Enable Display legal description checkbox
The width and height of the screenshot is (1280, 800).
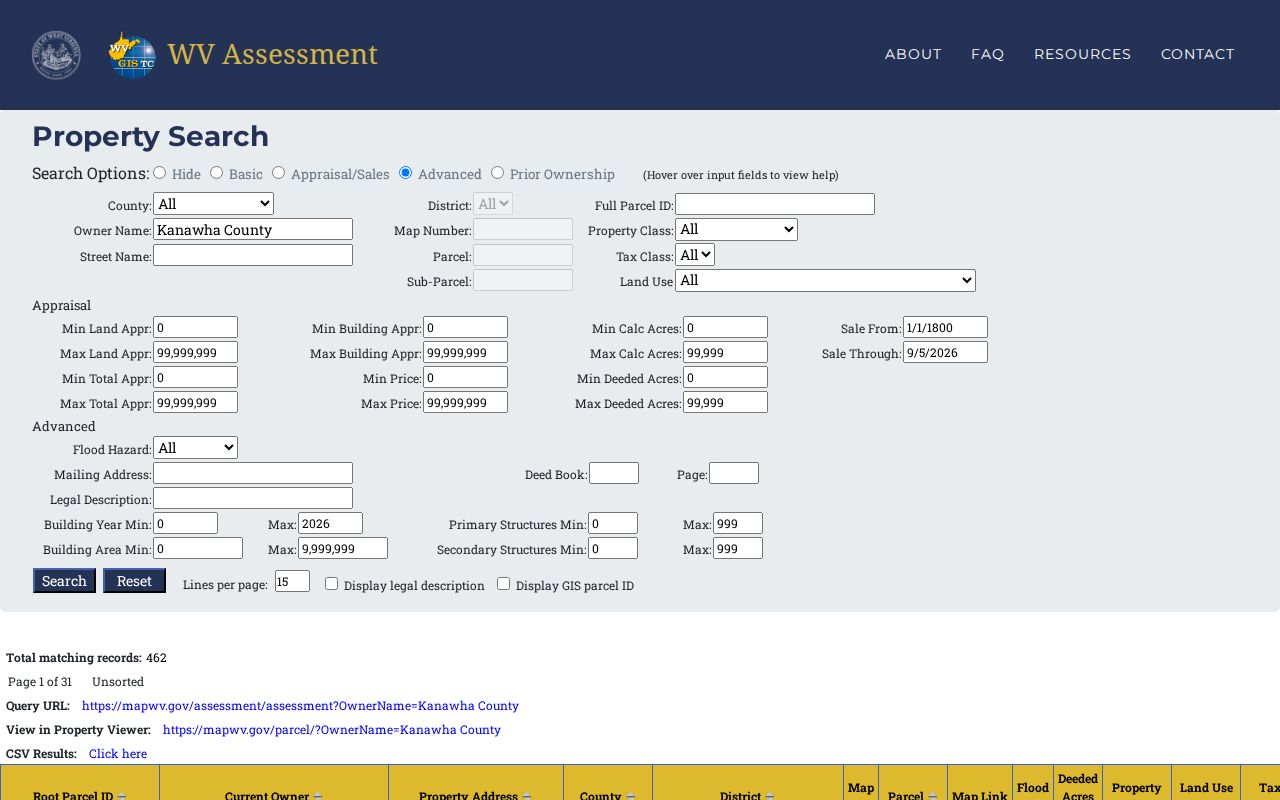(x=331, y=584)
